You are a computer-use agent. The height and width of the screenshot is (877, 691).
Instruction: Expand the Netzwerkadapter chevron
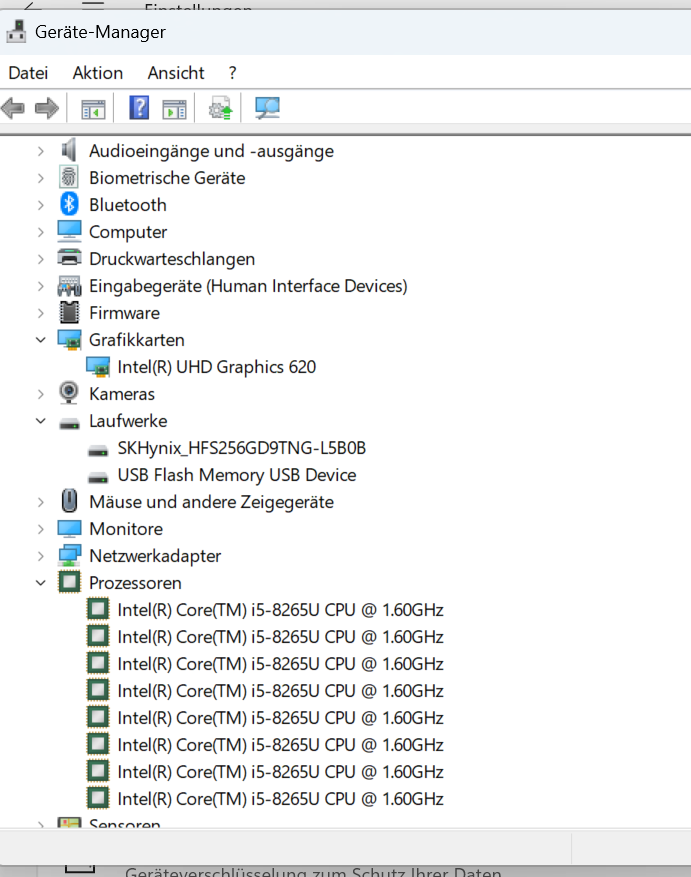click(x=40, y=556)
